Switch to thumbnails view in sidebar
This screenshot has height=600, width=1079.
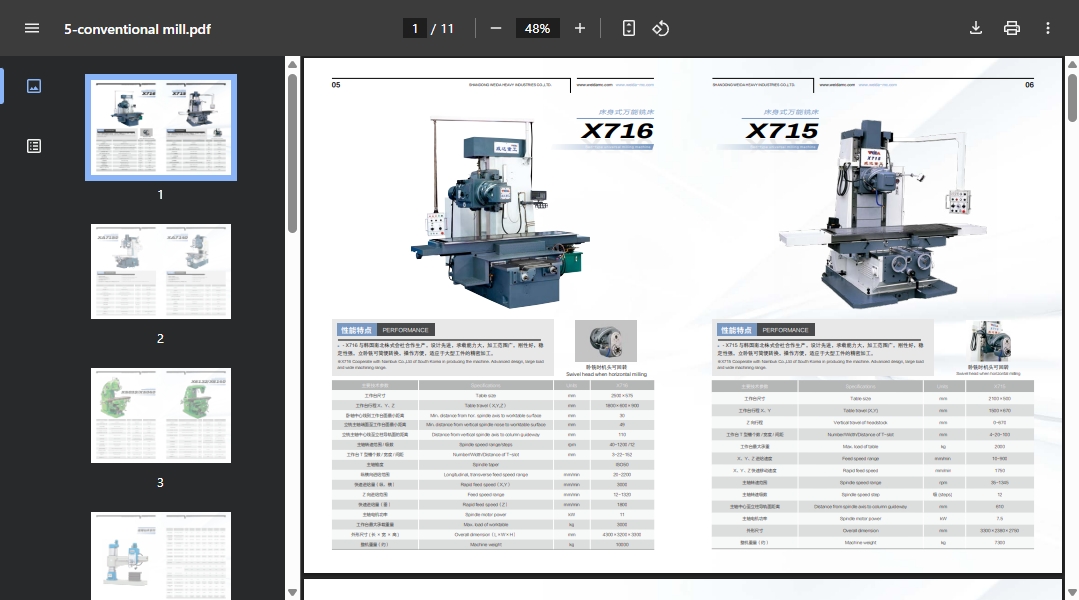pyautogui.click(x=34, y=86)
